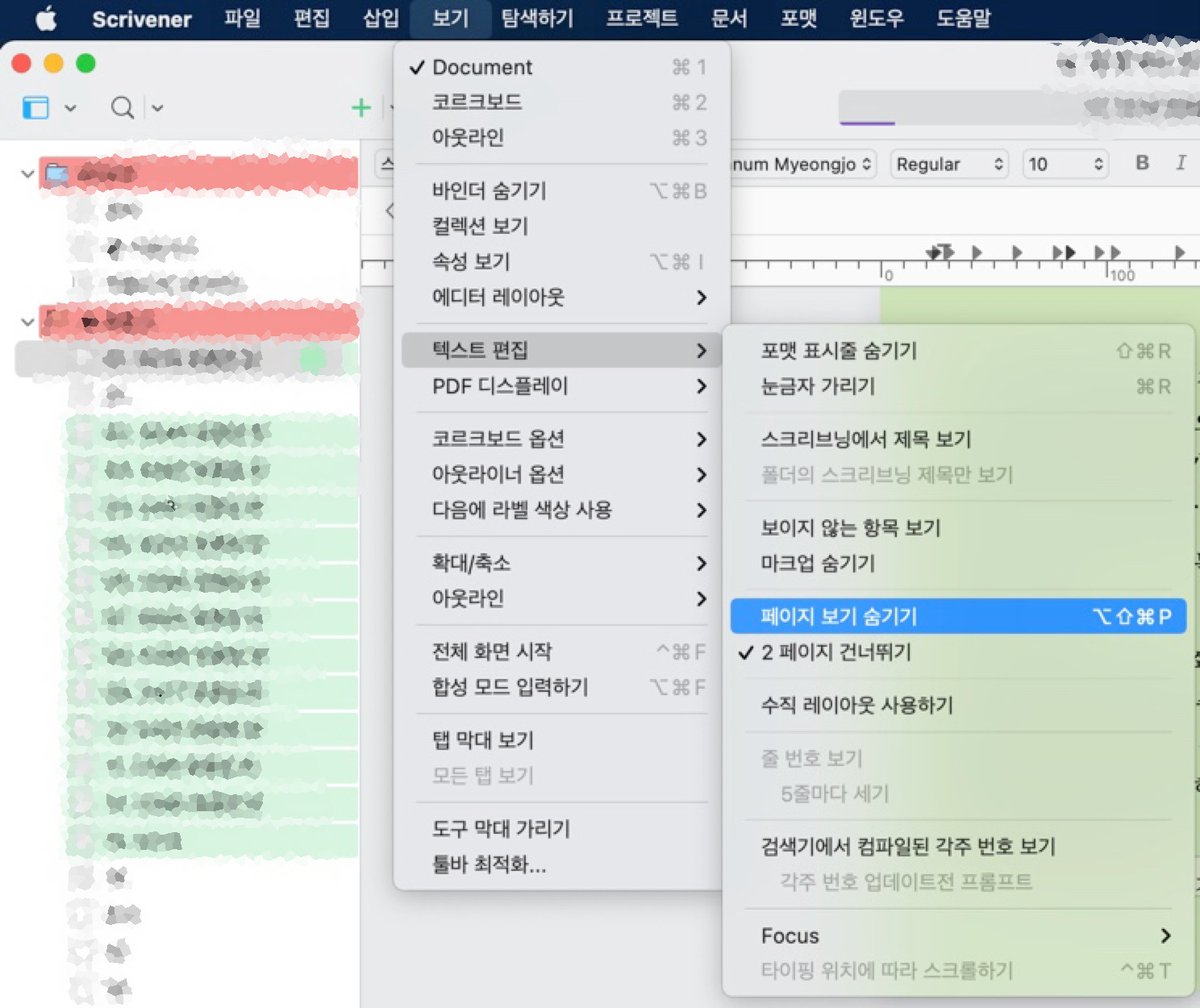Viewport: 1200px width, 1008px height.
Task: Select 아웃라인 view mode
Action: (562, 137)
